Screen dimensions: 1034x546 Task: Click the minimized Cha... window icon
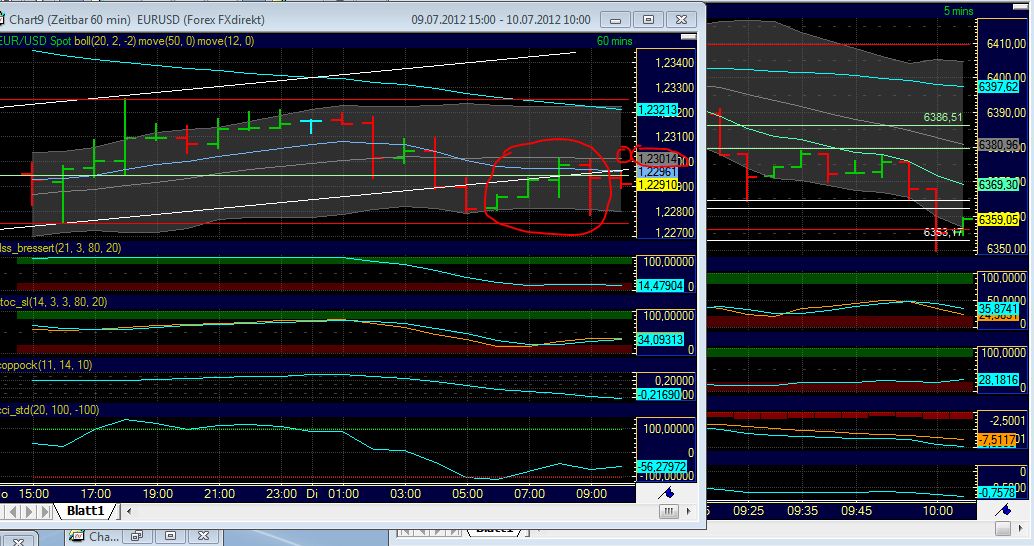tap(77, 536)
